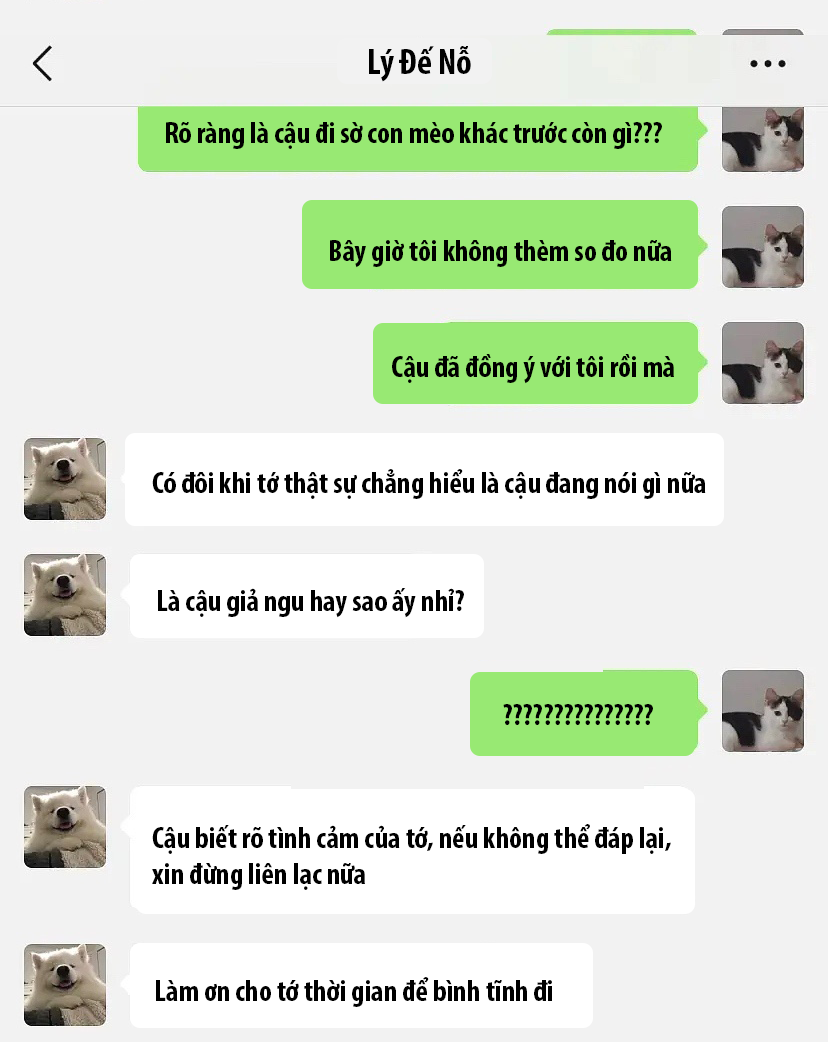The image size is (828, 1042).
Task: Tap dog avatar beside 'Có đôi khi tớ' message
Action: (65, 478)
